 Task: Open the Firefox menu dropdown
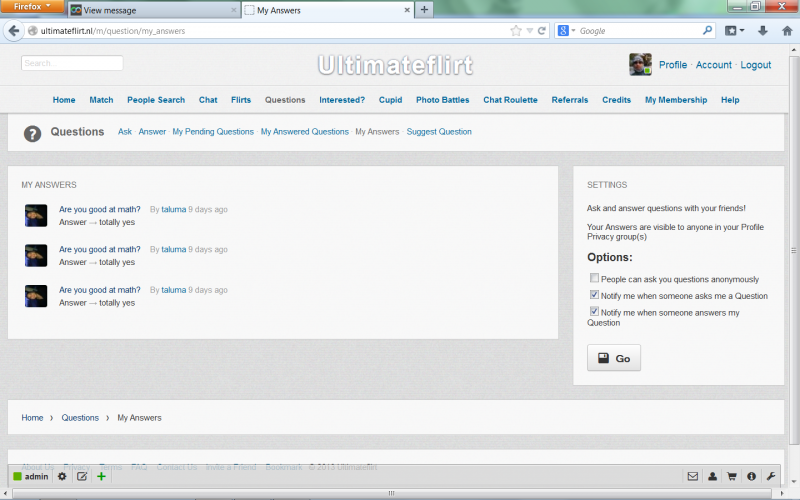point(32,7)
